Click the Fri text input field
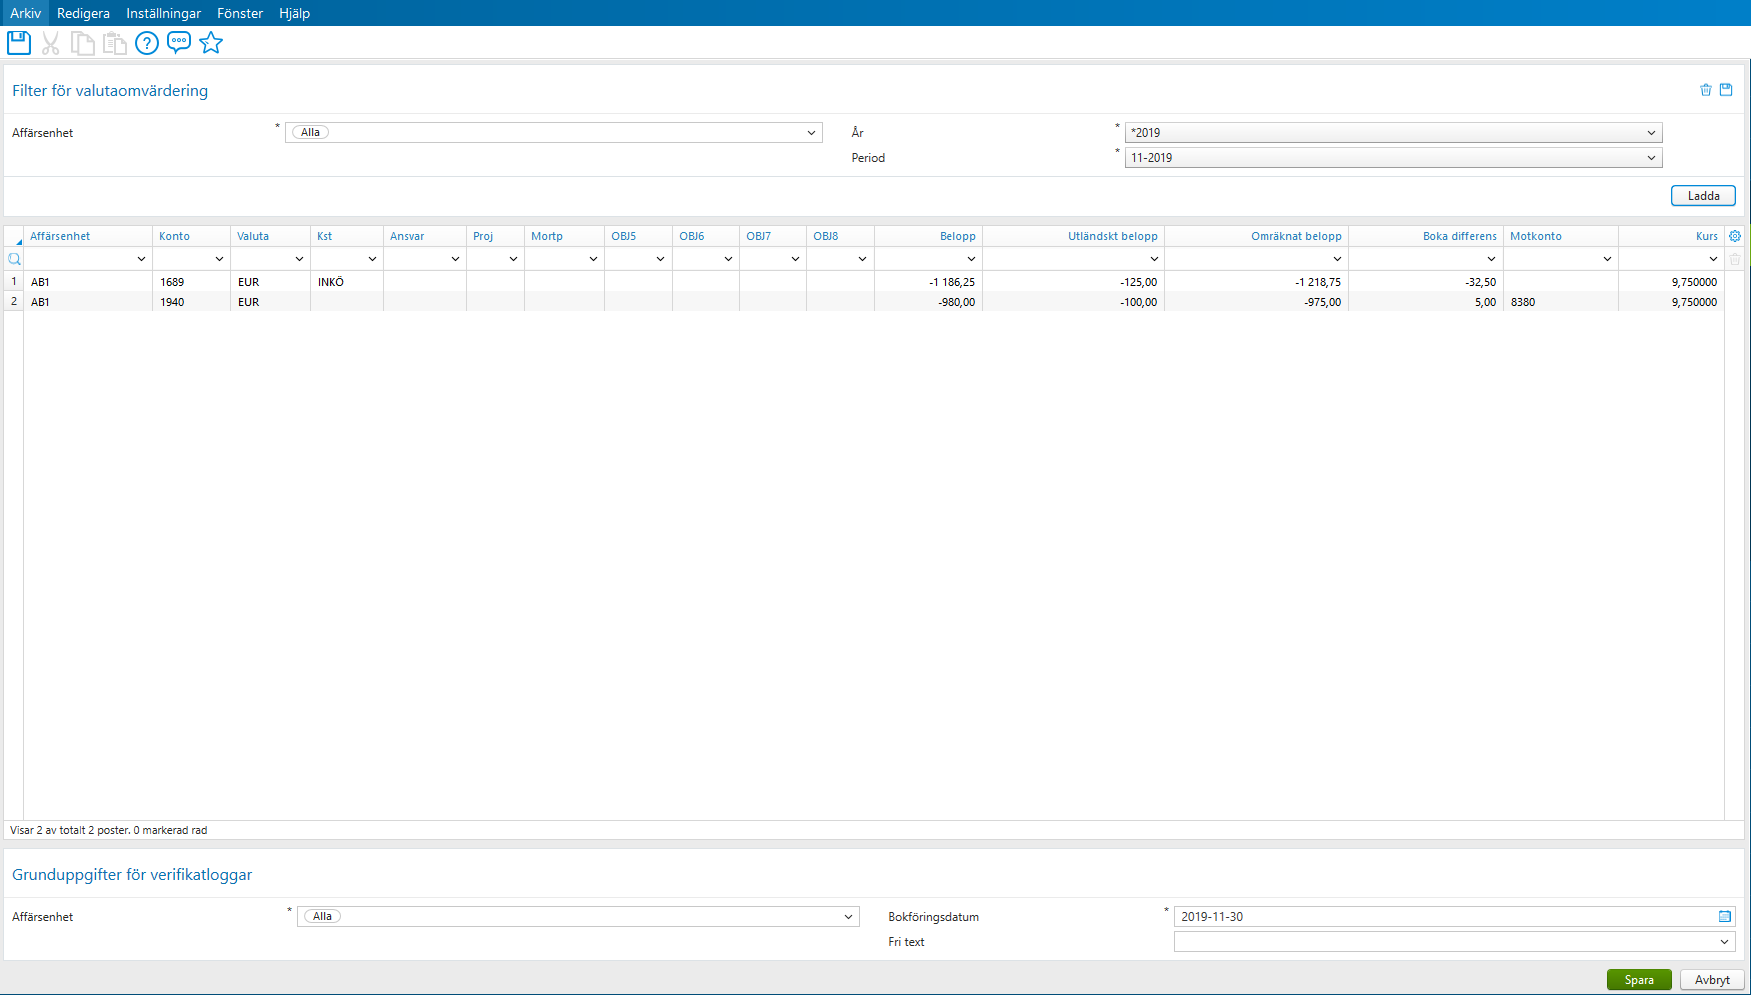The height and width of the screenshot is (995, 1751). 1450,941
